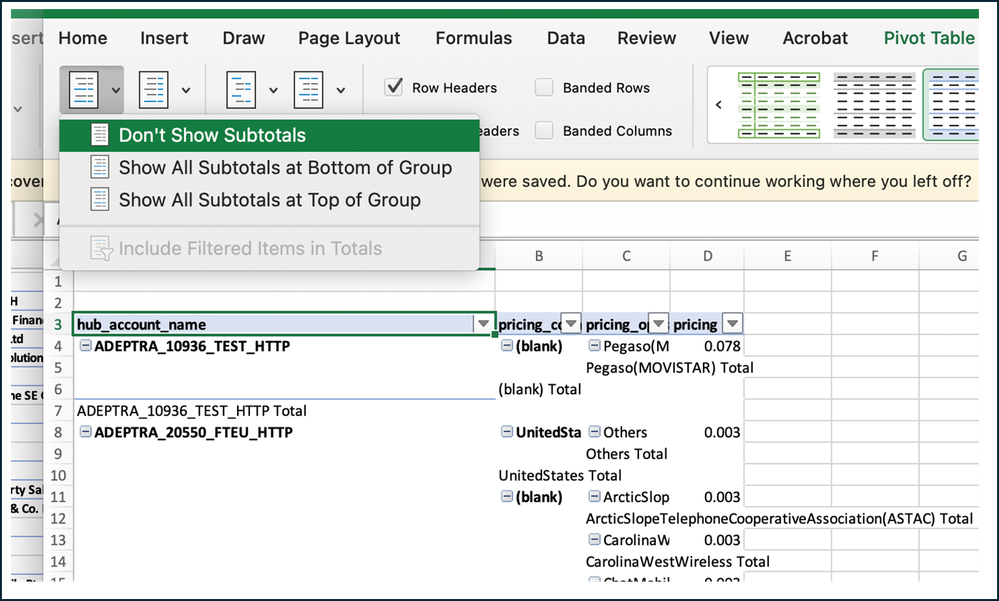The width and height of the screenshot is (999, 601).
Task: Click the Others Total cell
Action: [x=627, y=454]
